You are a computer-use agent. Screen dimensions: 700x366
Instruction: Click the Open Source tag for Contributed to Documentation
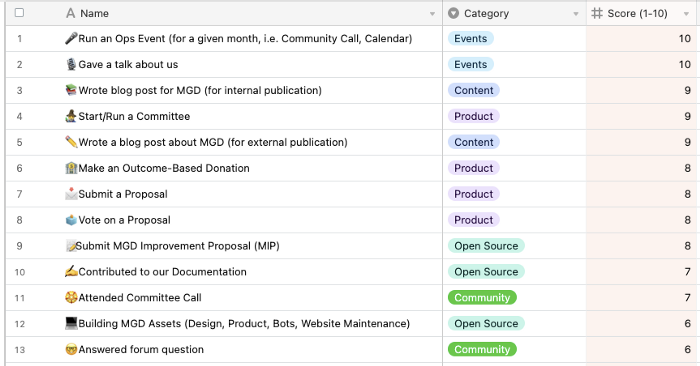[x=486, y=271]
